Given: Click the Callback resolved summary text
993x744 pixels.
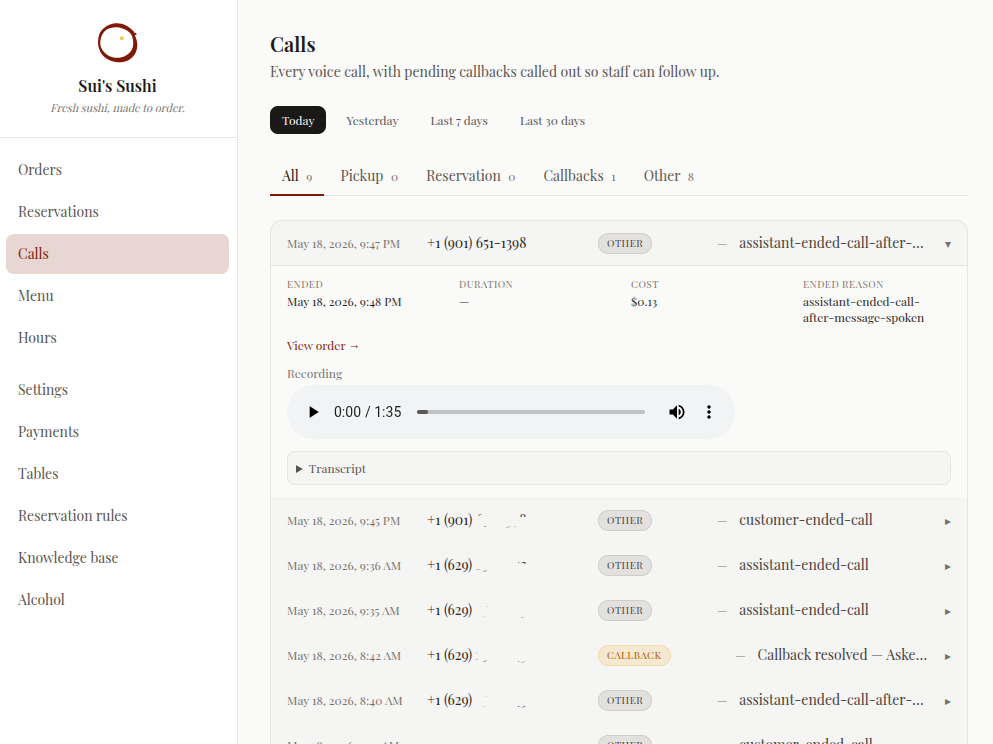Looking at the screenshot, I should pyautogui.click(x=842, y=655).
